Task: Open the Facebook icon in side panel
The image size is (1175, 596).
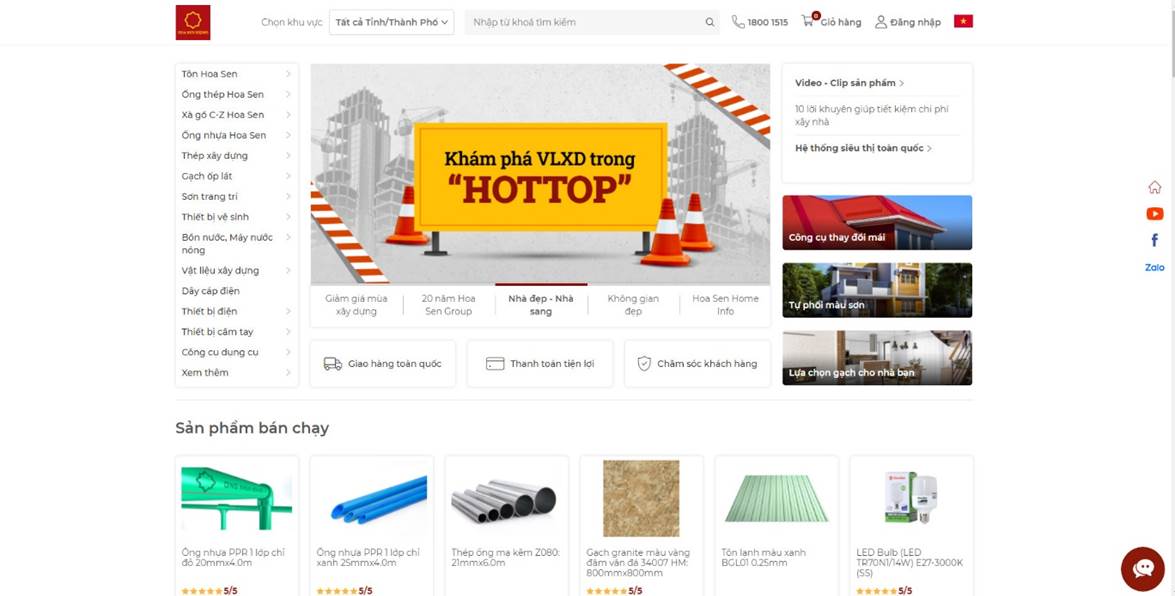Action: 1155,240
